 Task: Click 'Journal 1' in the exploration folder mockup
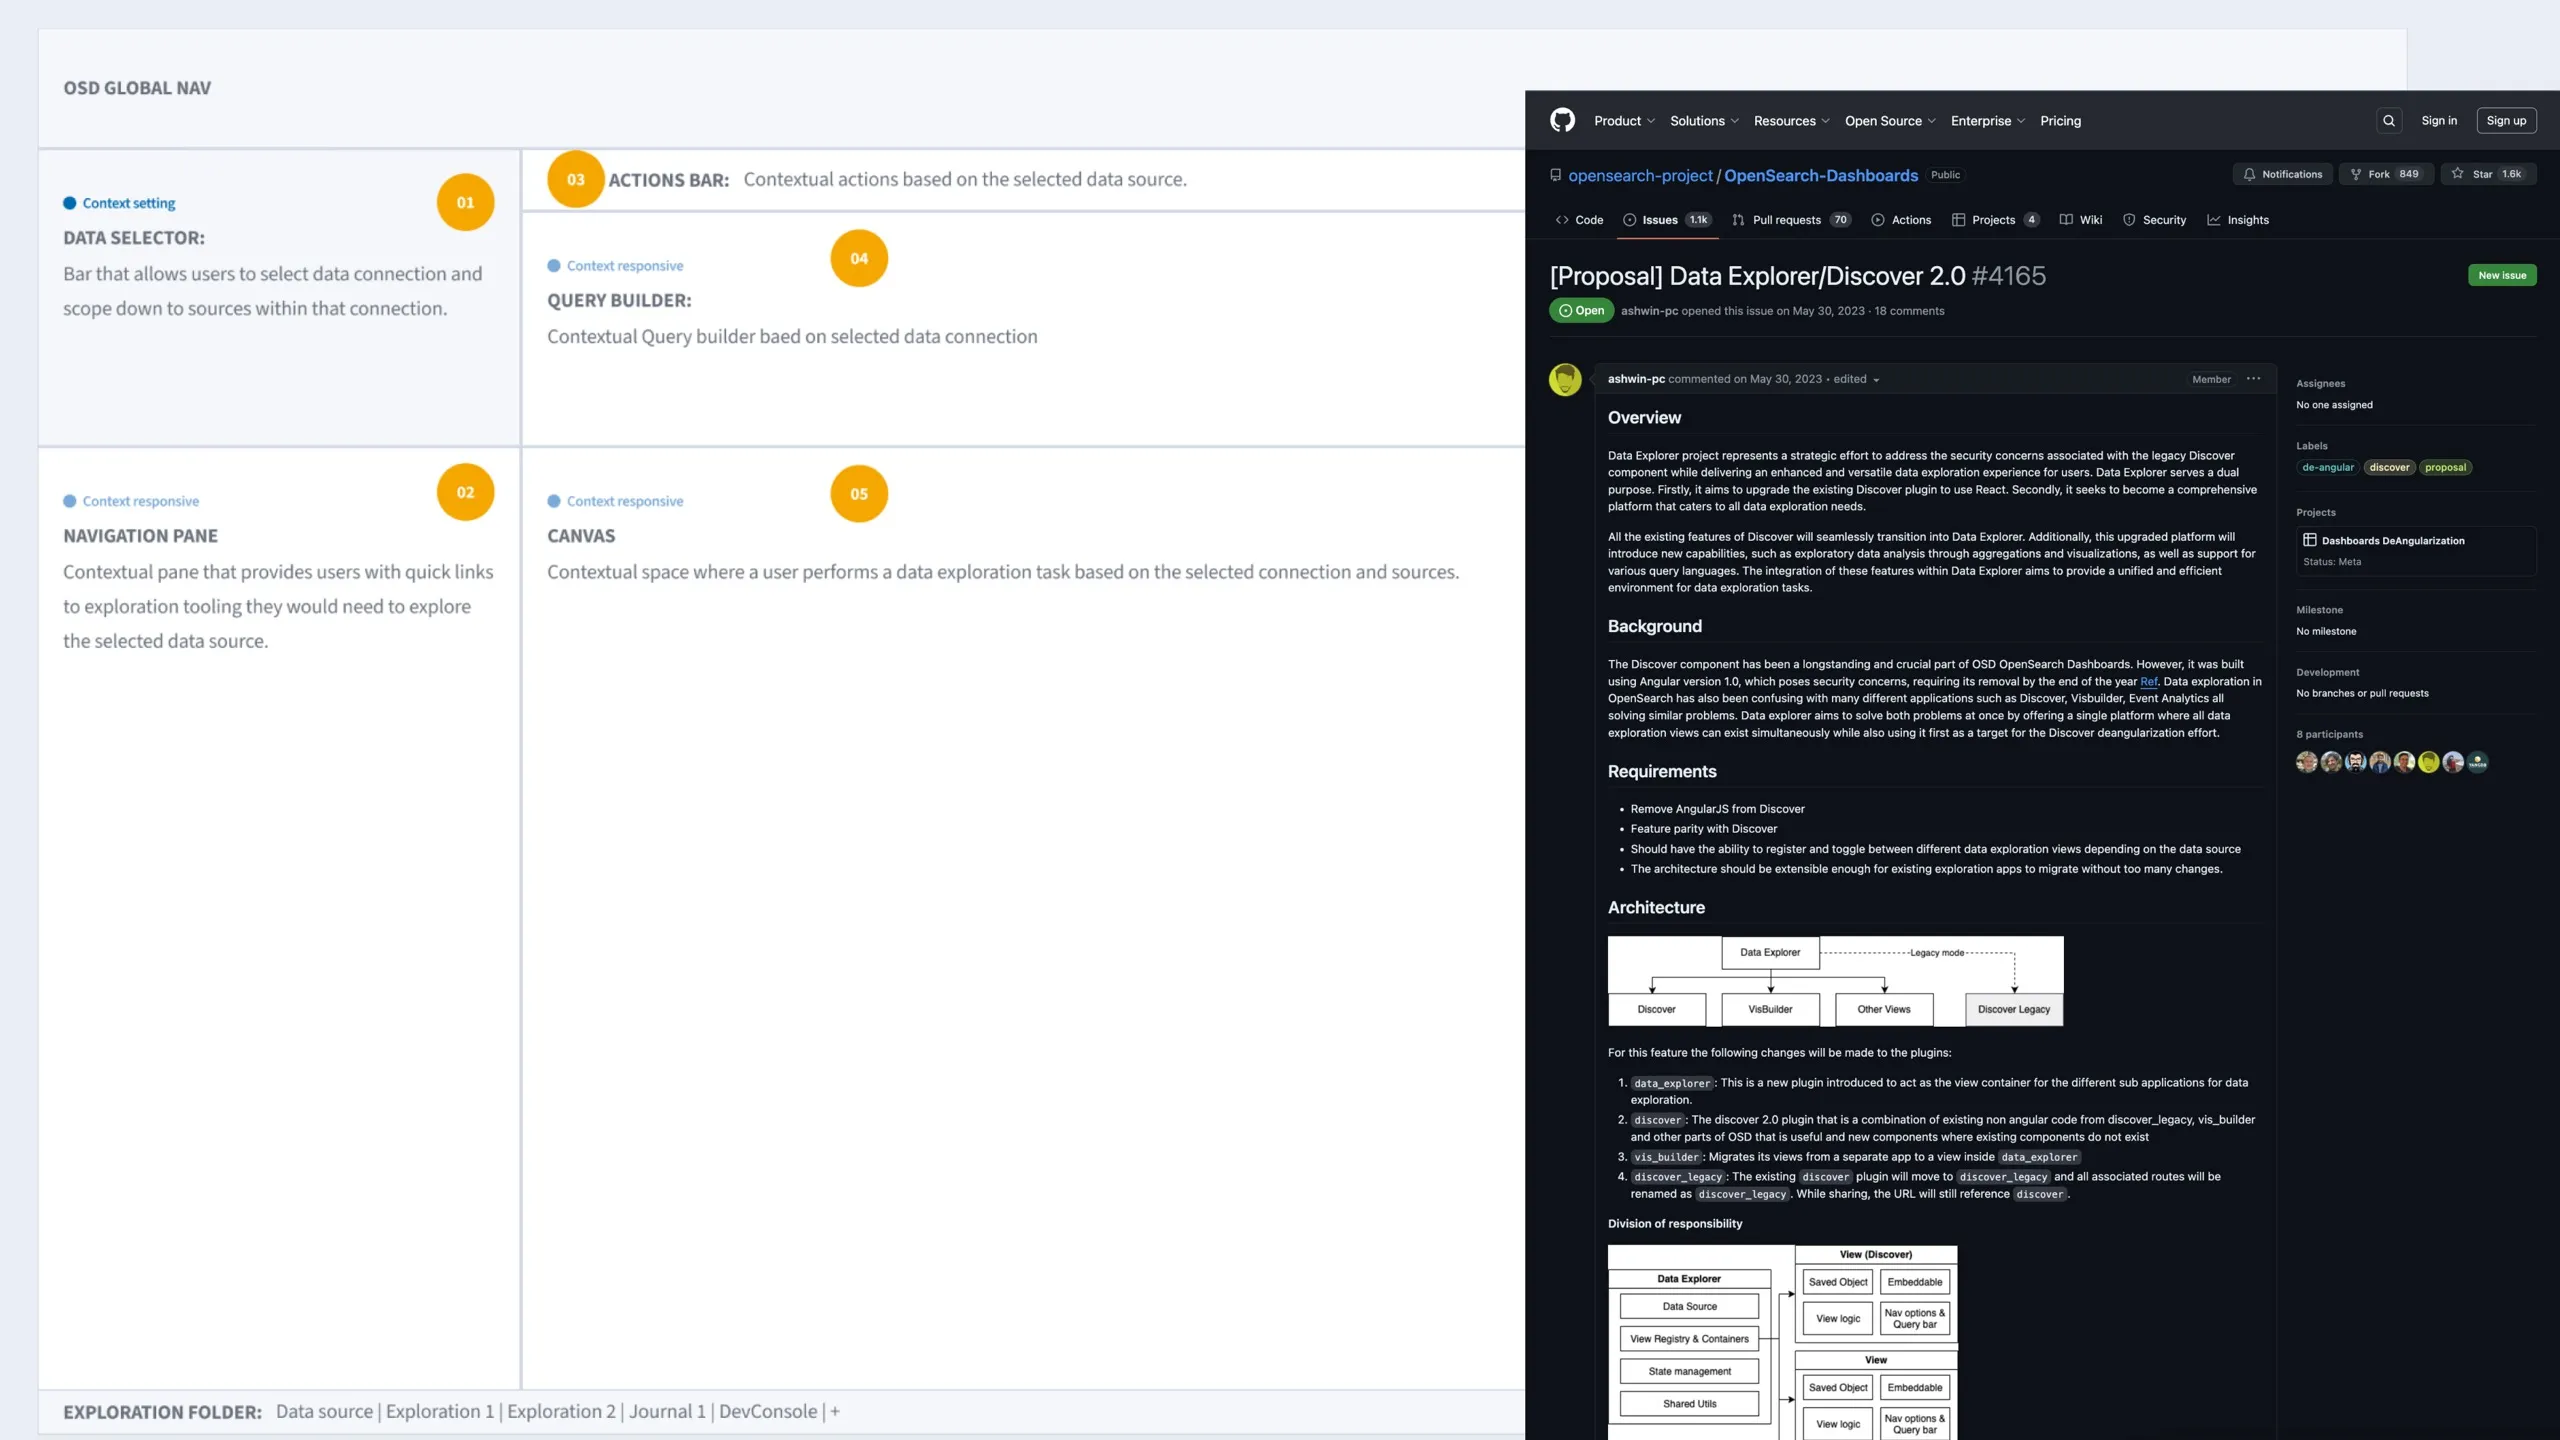(x=667, y=1411)
